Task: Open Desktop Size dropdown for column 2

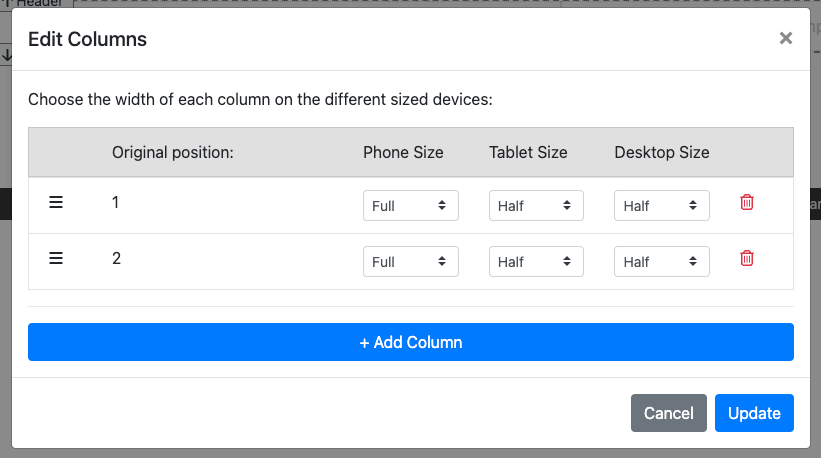Action: [661, 262]
